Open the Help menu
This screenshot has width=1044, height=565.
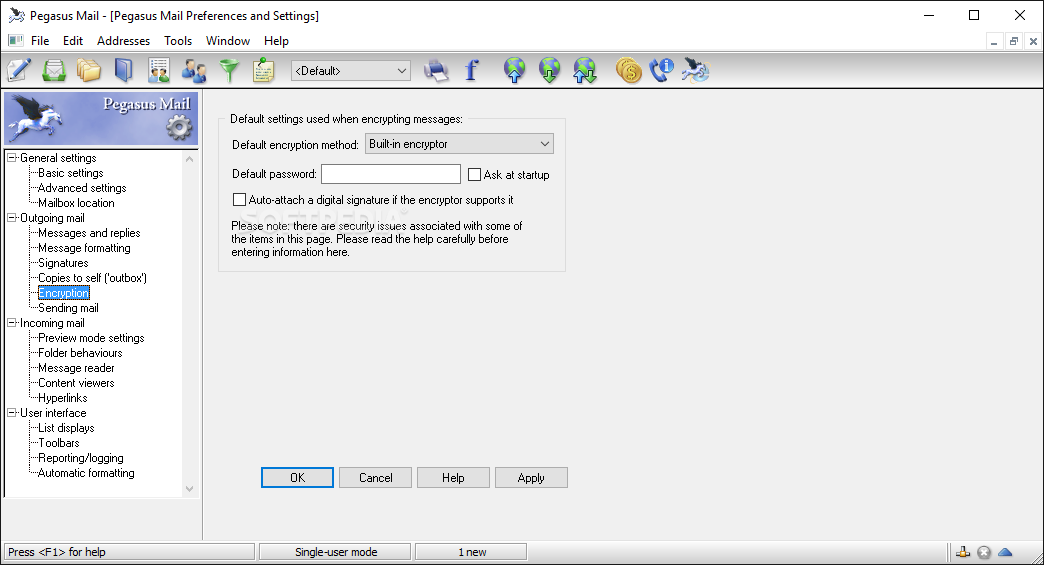[276, 41]
